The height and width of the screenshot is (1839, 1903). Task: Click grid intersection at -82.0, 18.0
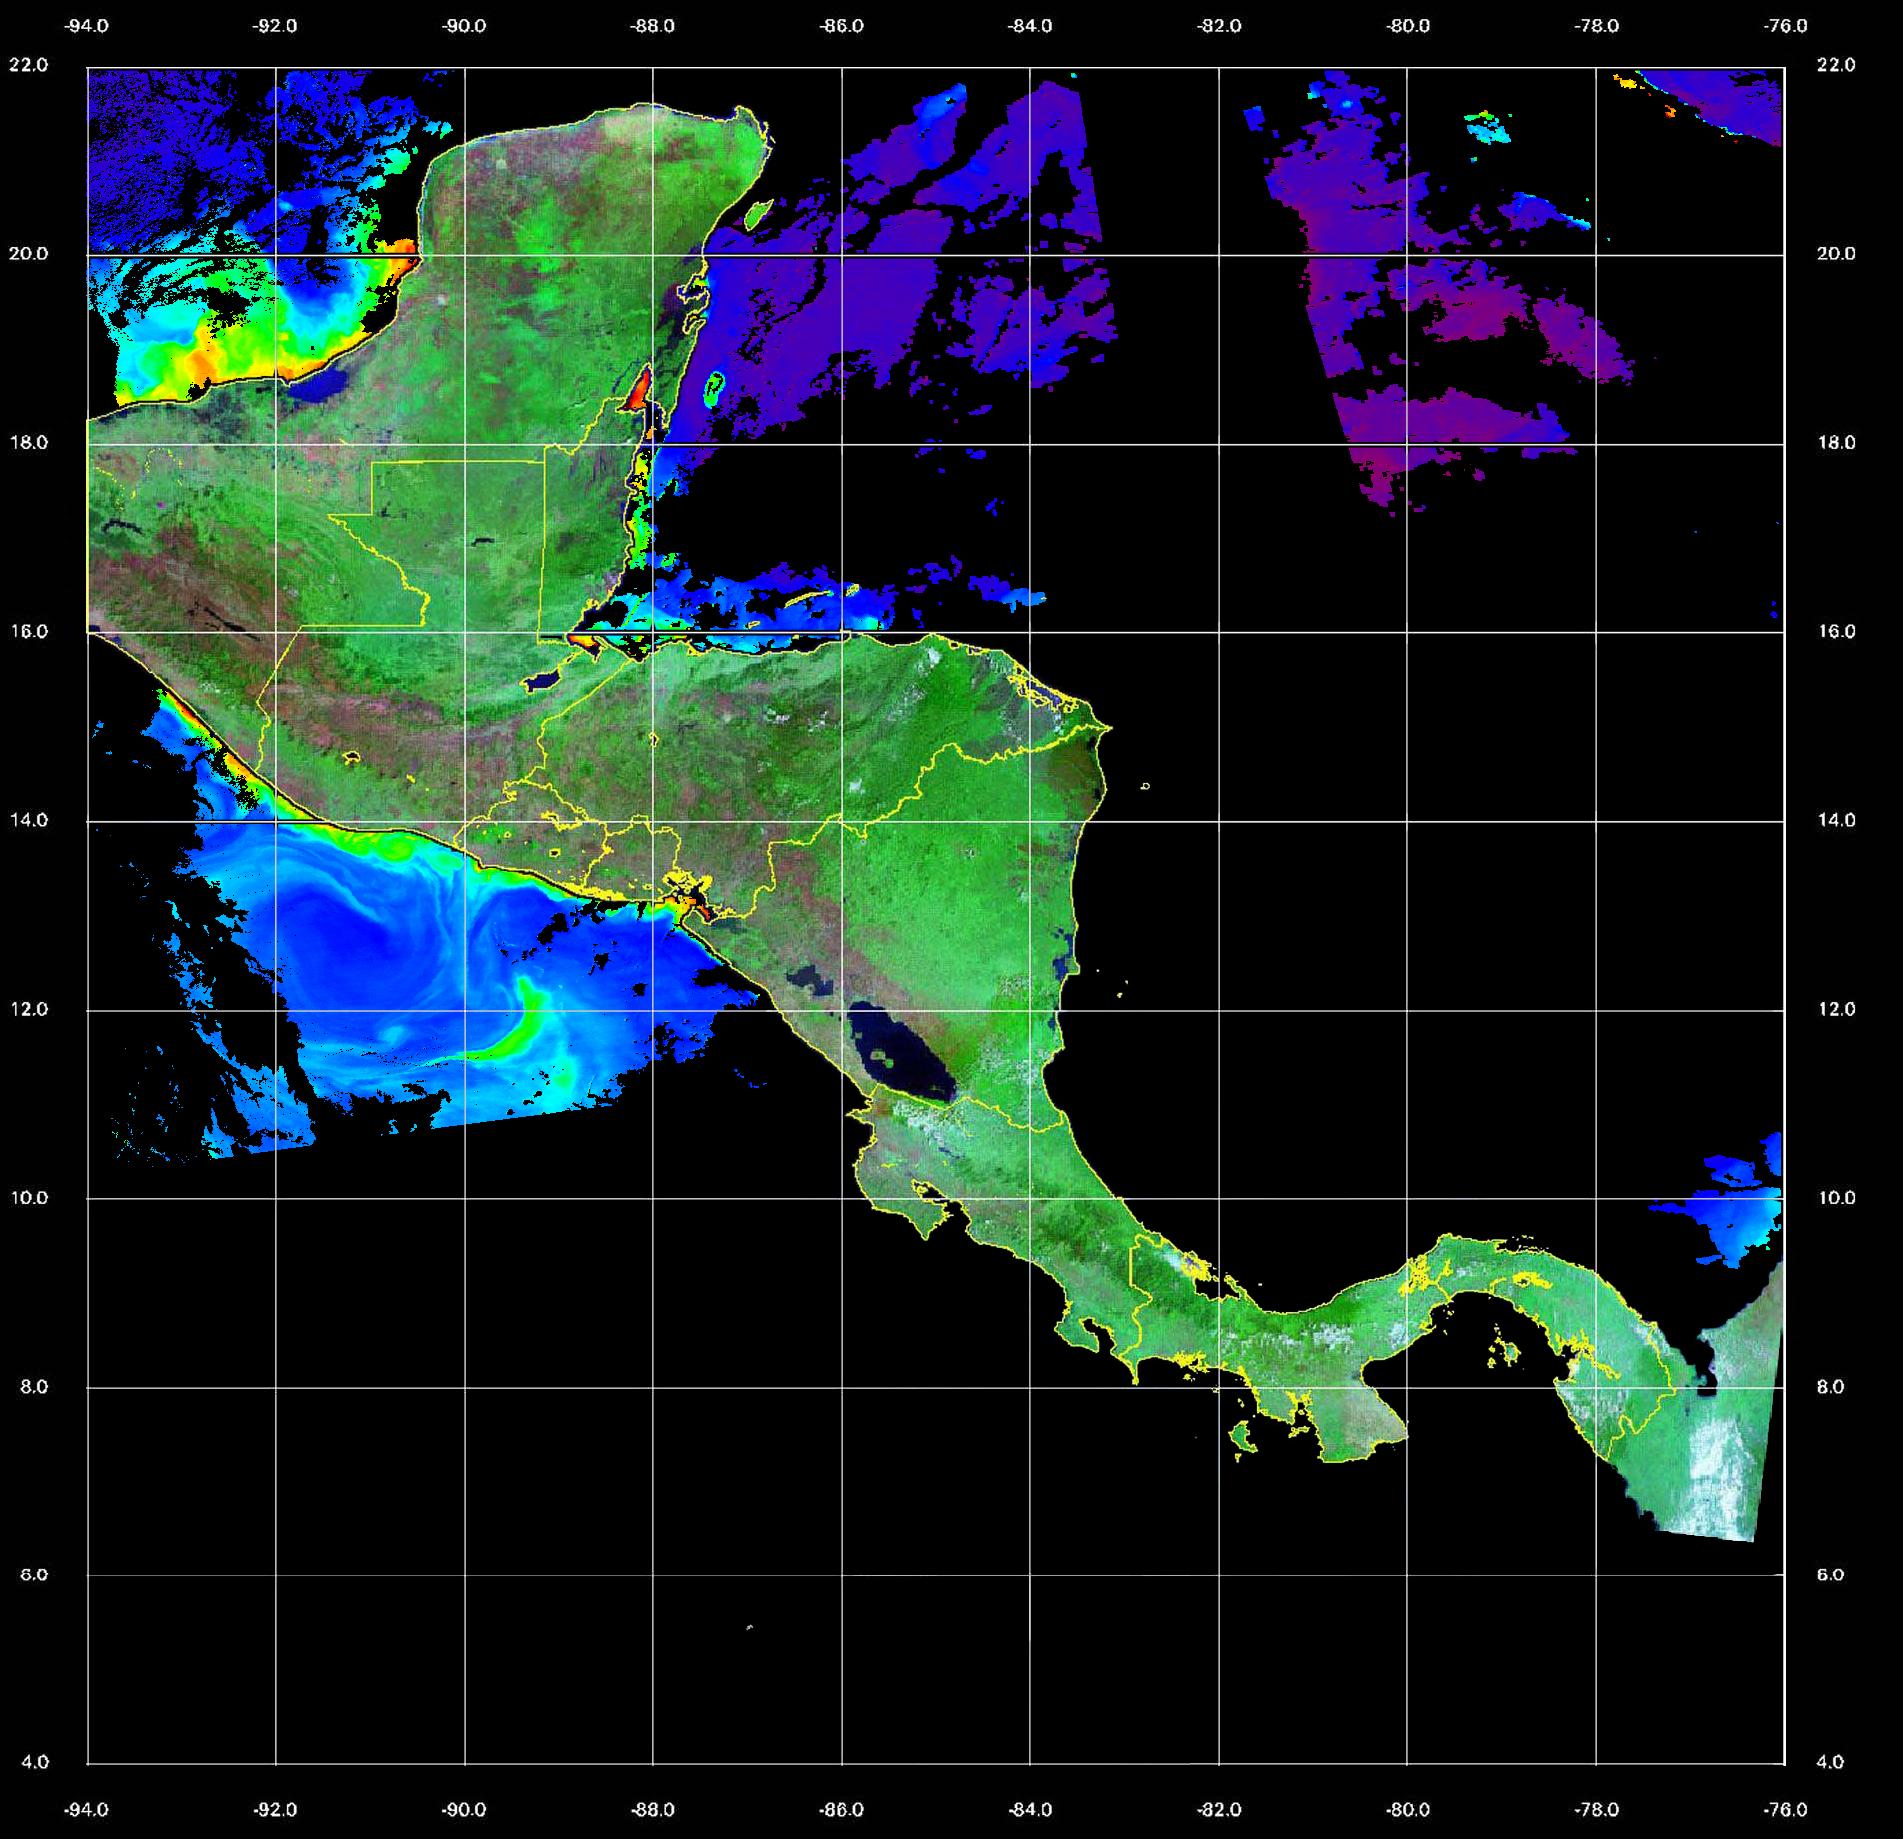pos(1219,444)
